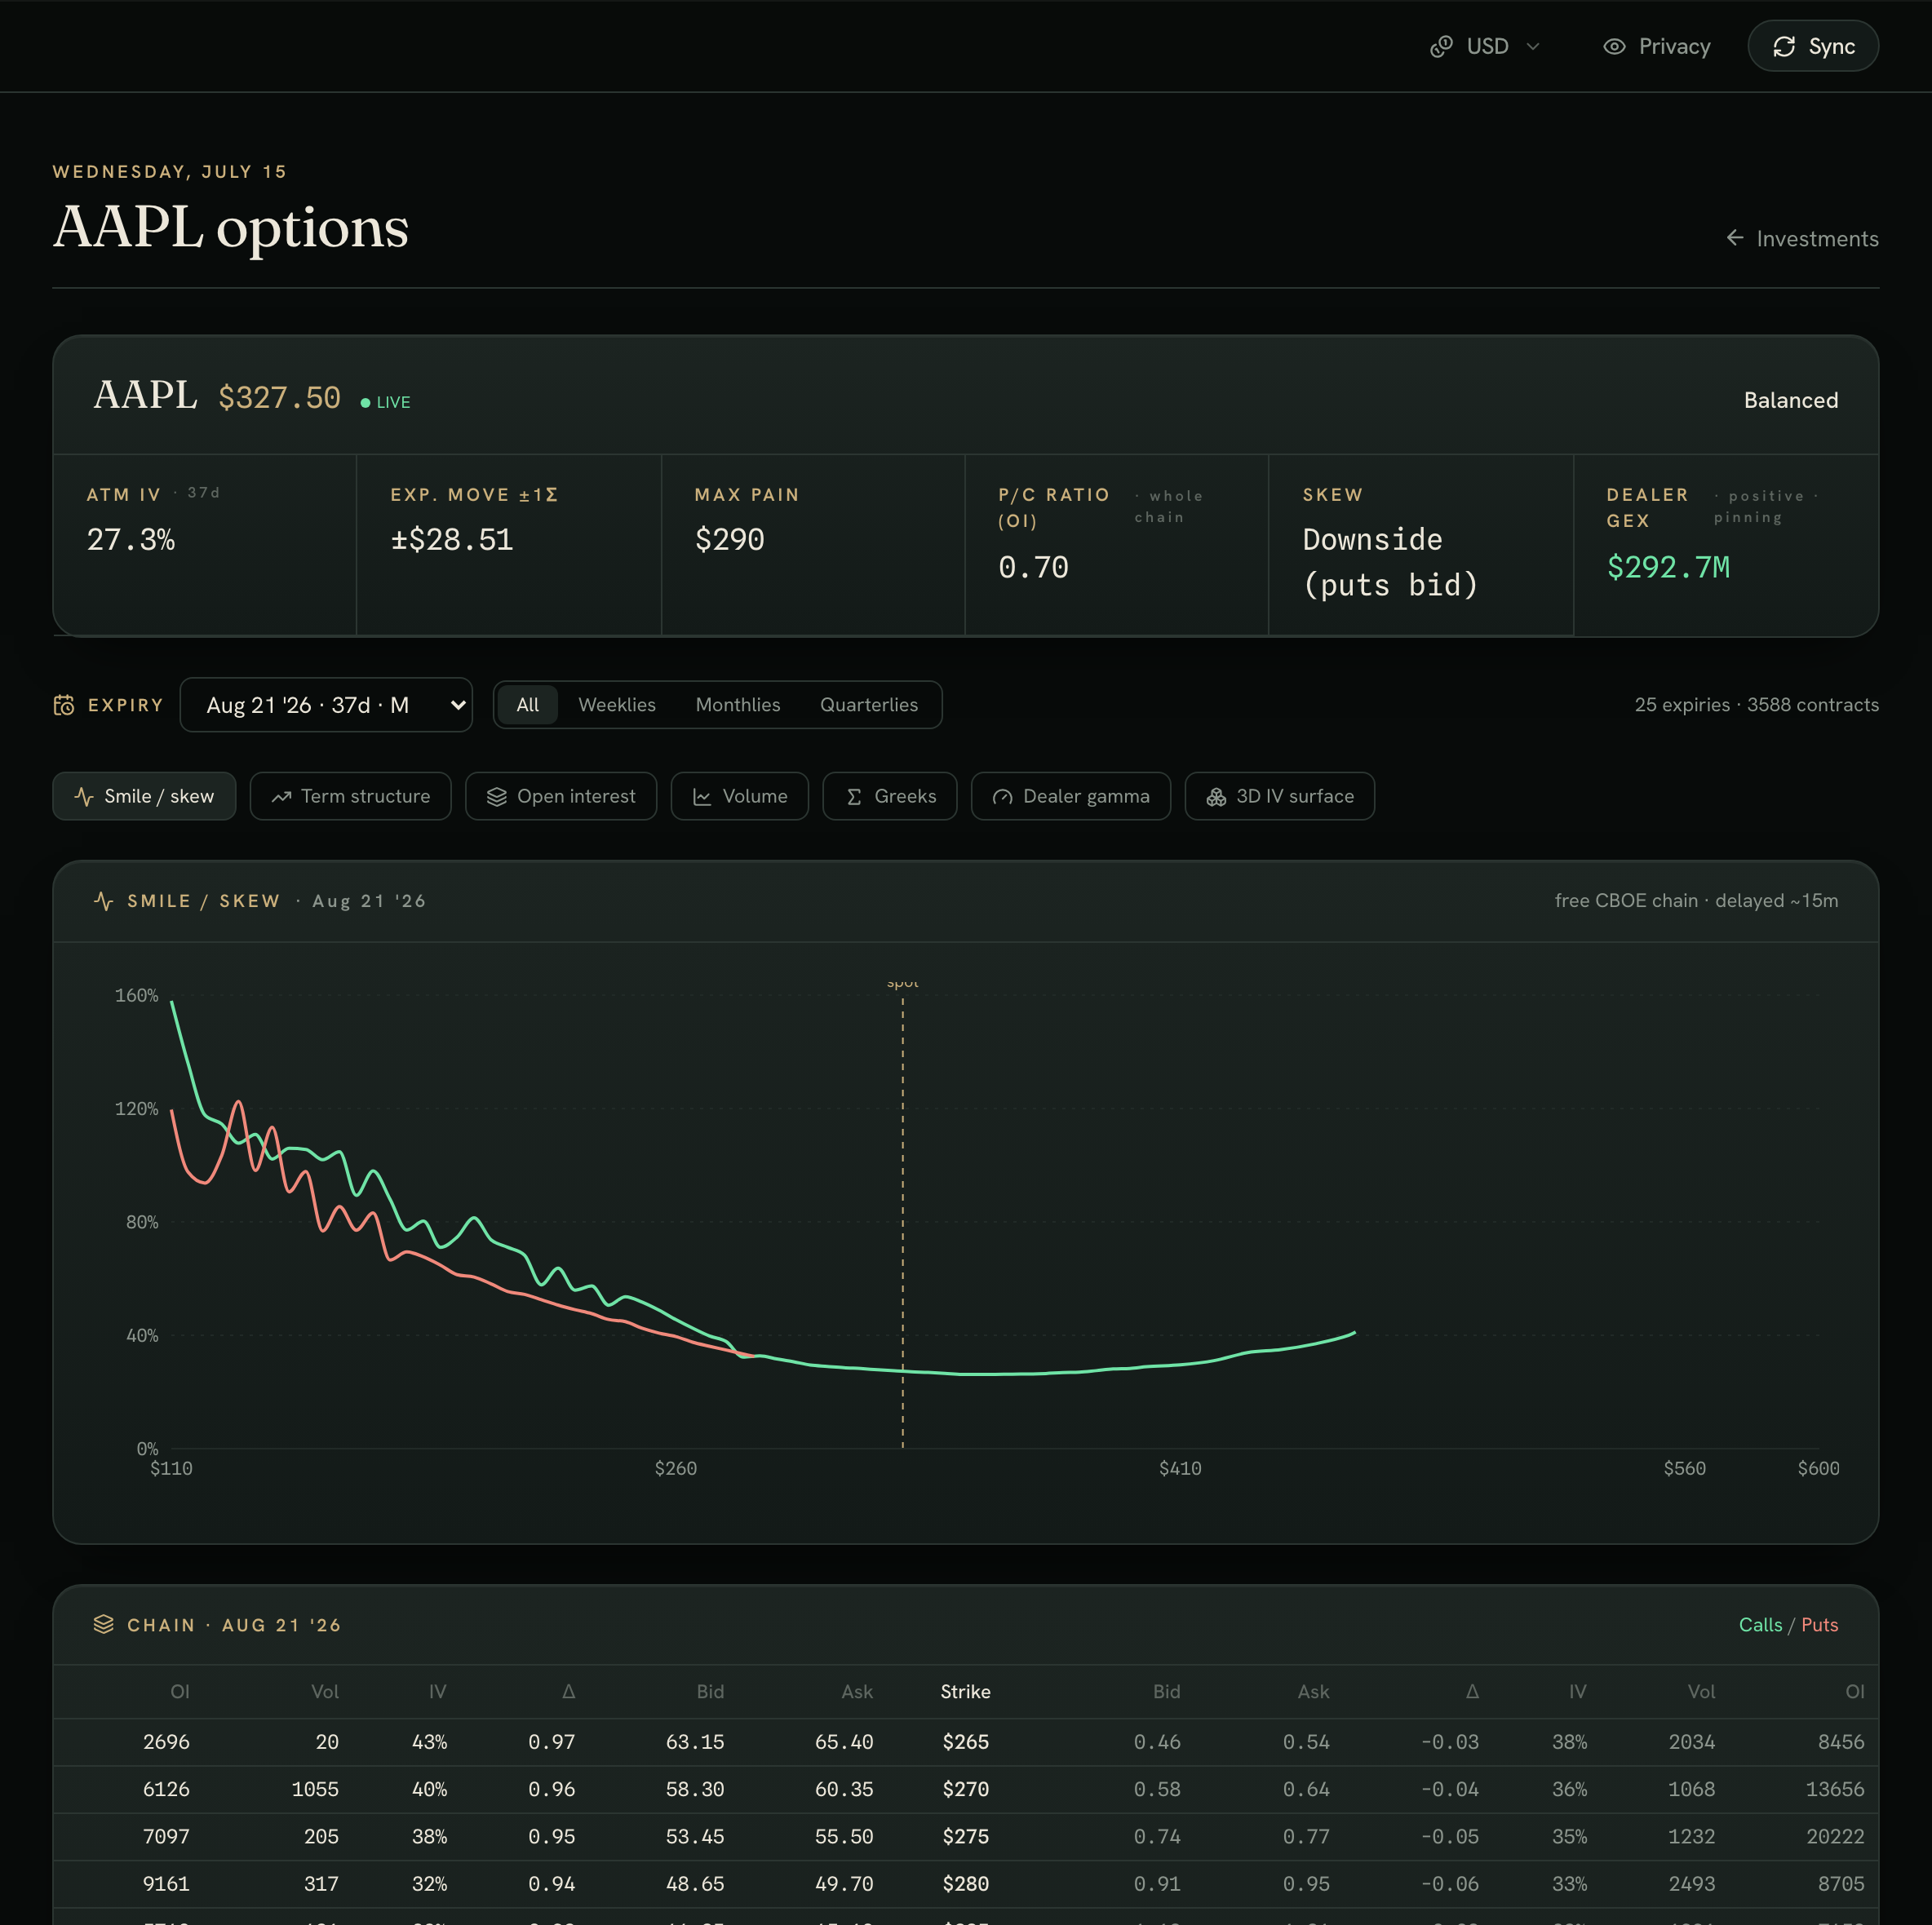The image size is (1932, 1925).
Task: Click put OI 20222 cell
Action: point(1834,1836)
